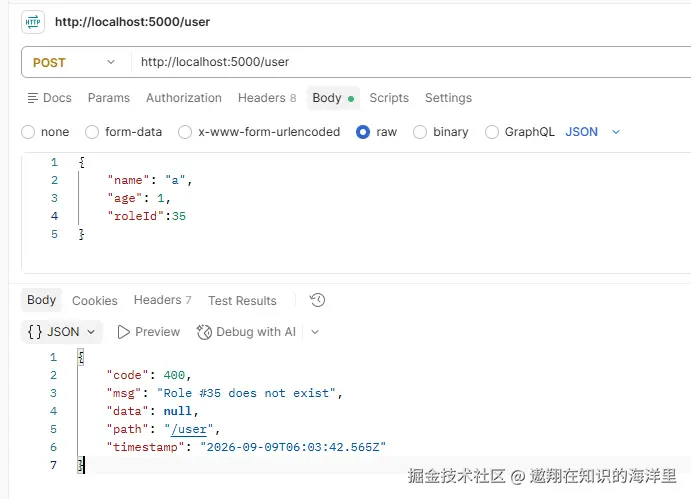This screenshot has width=691, height=499.
Task: Follow the /user path link in response
Action: (189, 429)
